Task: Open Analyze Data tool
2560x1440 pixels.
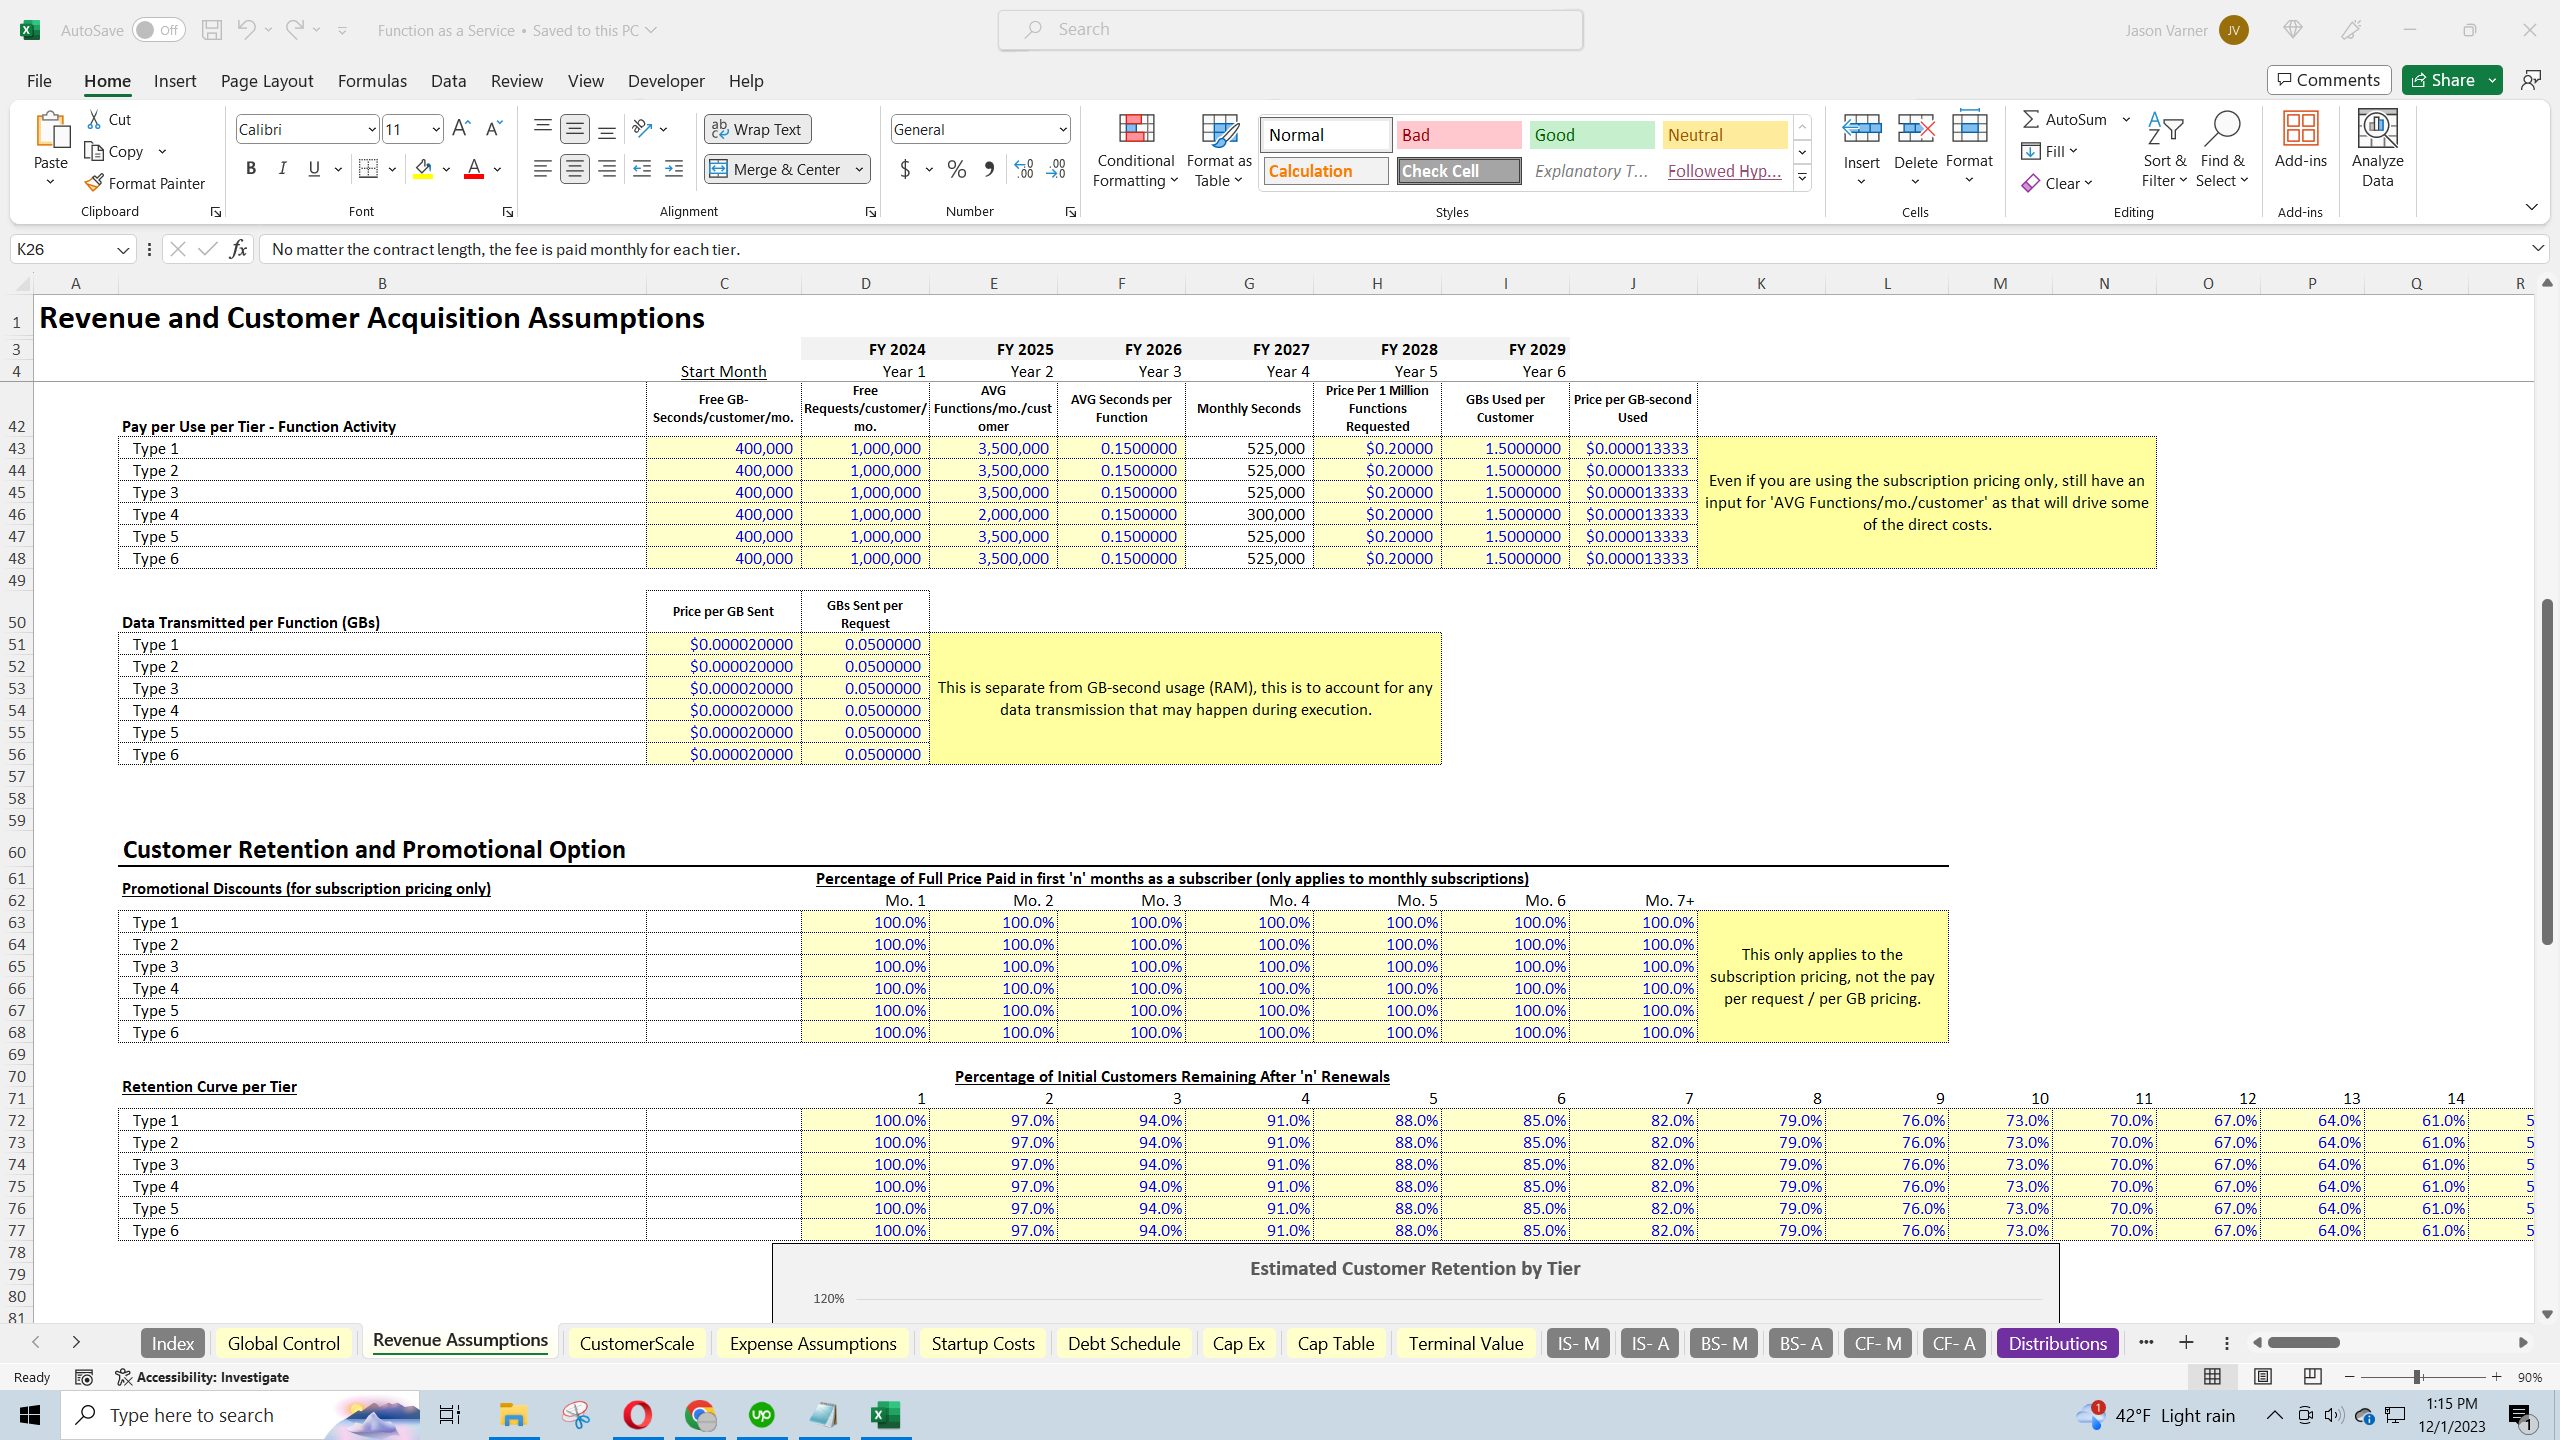Action: [2377, 148]
